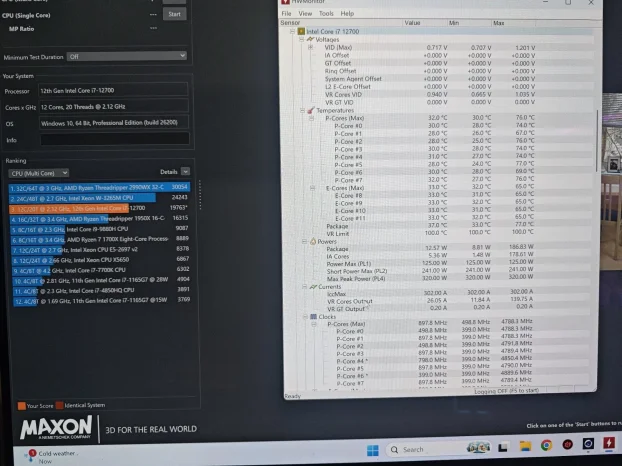
Task: Start the CPU (Single Core) test
Action: click(174, 14)
